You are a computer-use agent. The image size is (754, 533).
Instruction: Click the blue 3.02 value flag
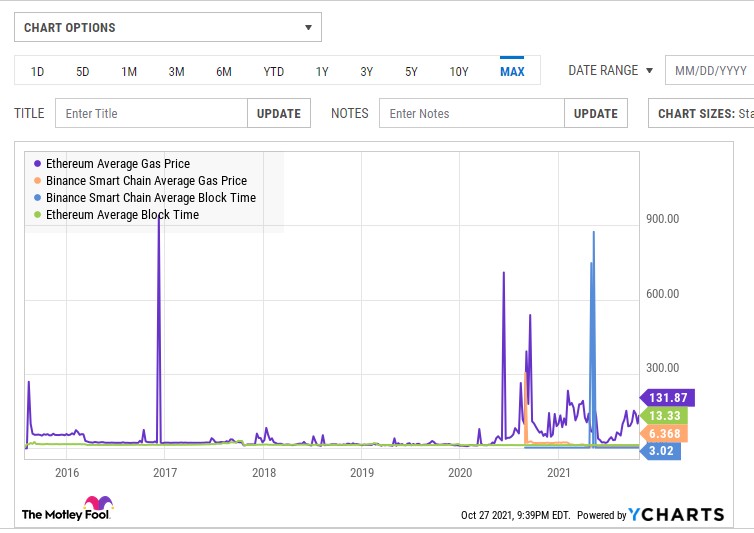[661, 451]
